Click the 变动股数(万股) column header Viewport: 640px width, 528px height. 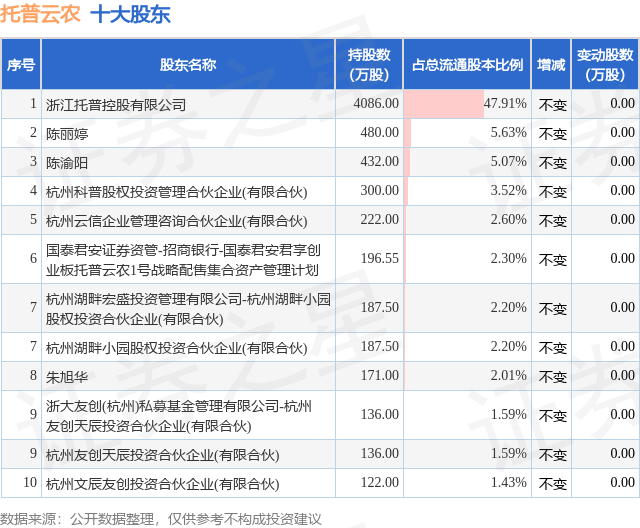[605, 64]
